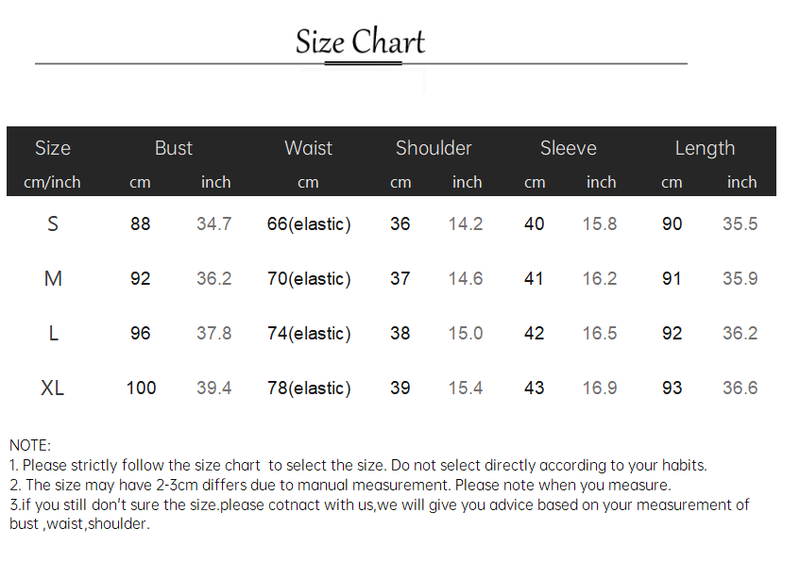Click the 14.2 shoulder inch value

465,224
